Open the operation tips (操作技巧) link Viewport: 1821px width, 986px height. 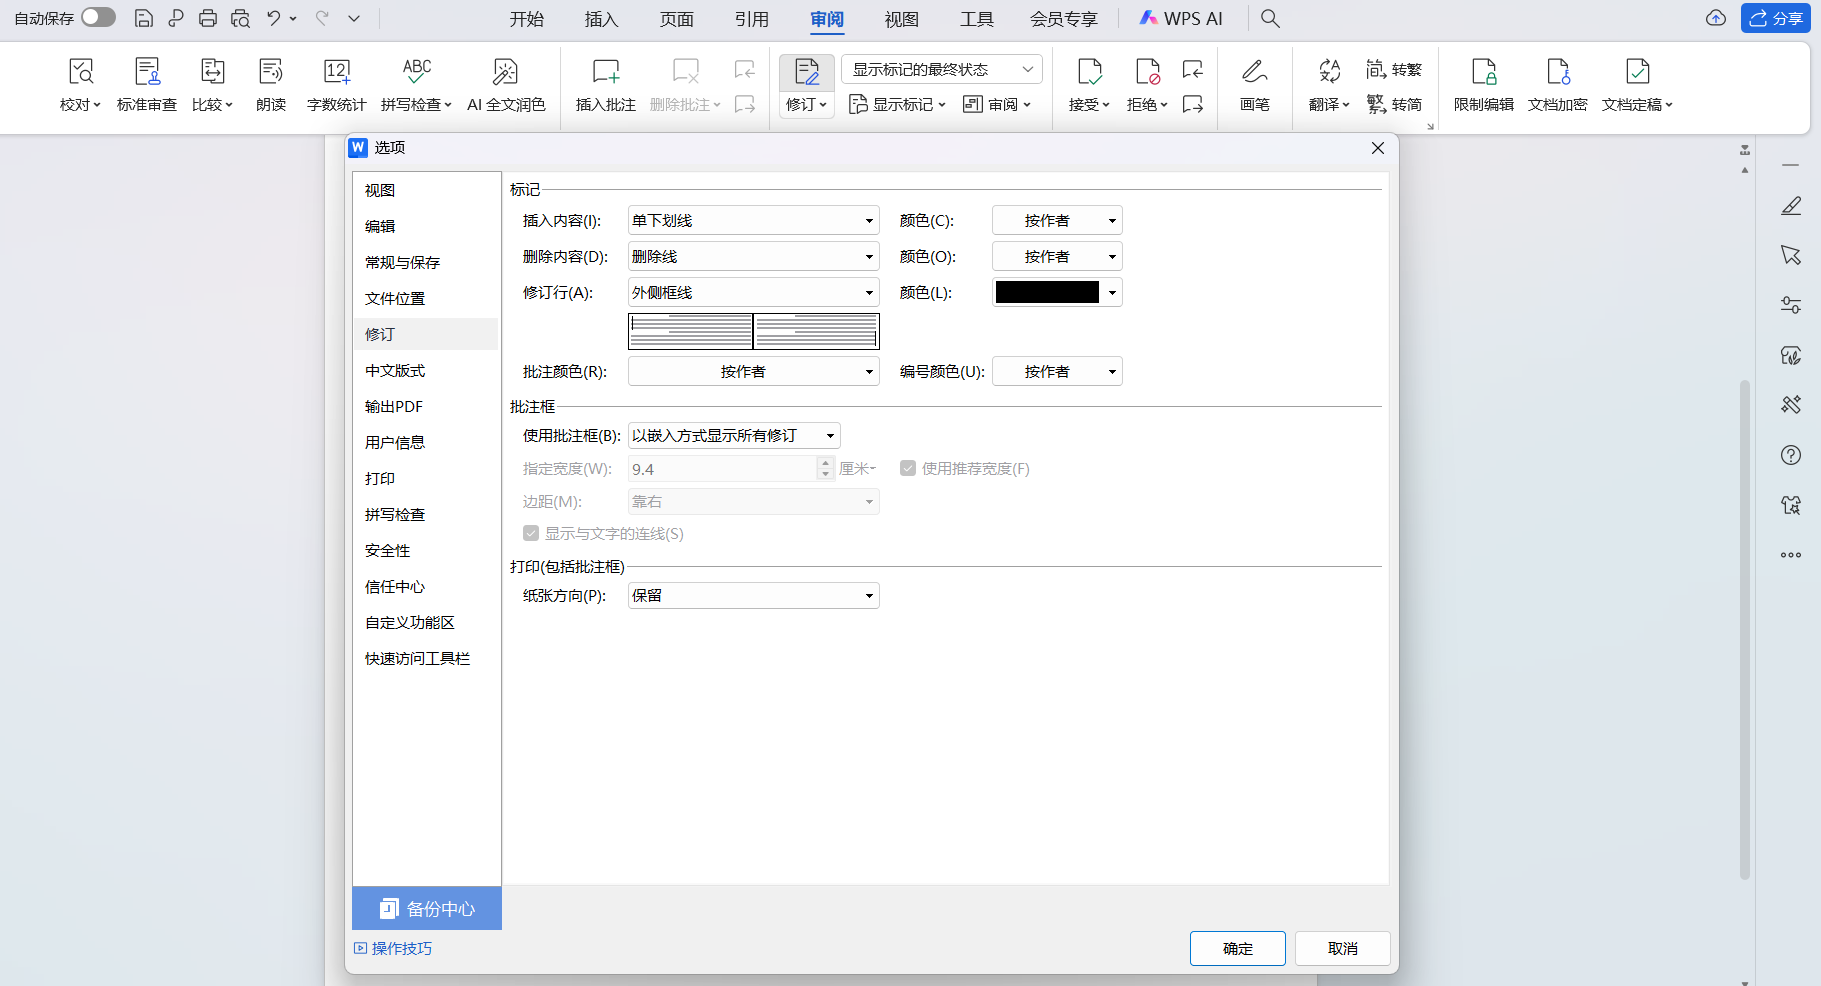pyautogui.click(x=400, y=948)
